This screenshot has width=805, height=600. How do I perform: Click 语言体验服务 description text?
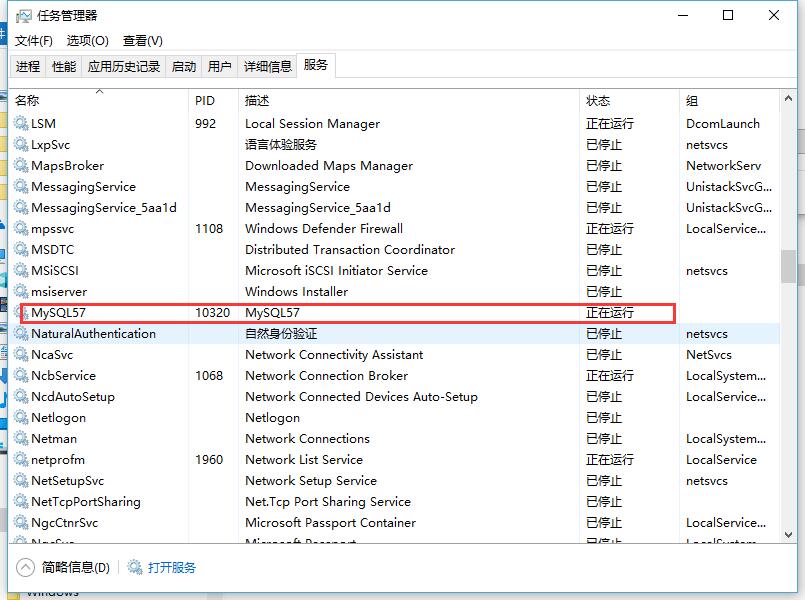281,144
